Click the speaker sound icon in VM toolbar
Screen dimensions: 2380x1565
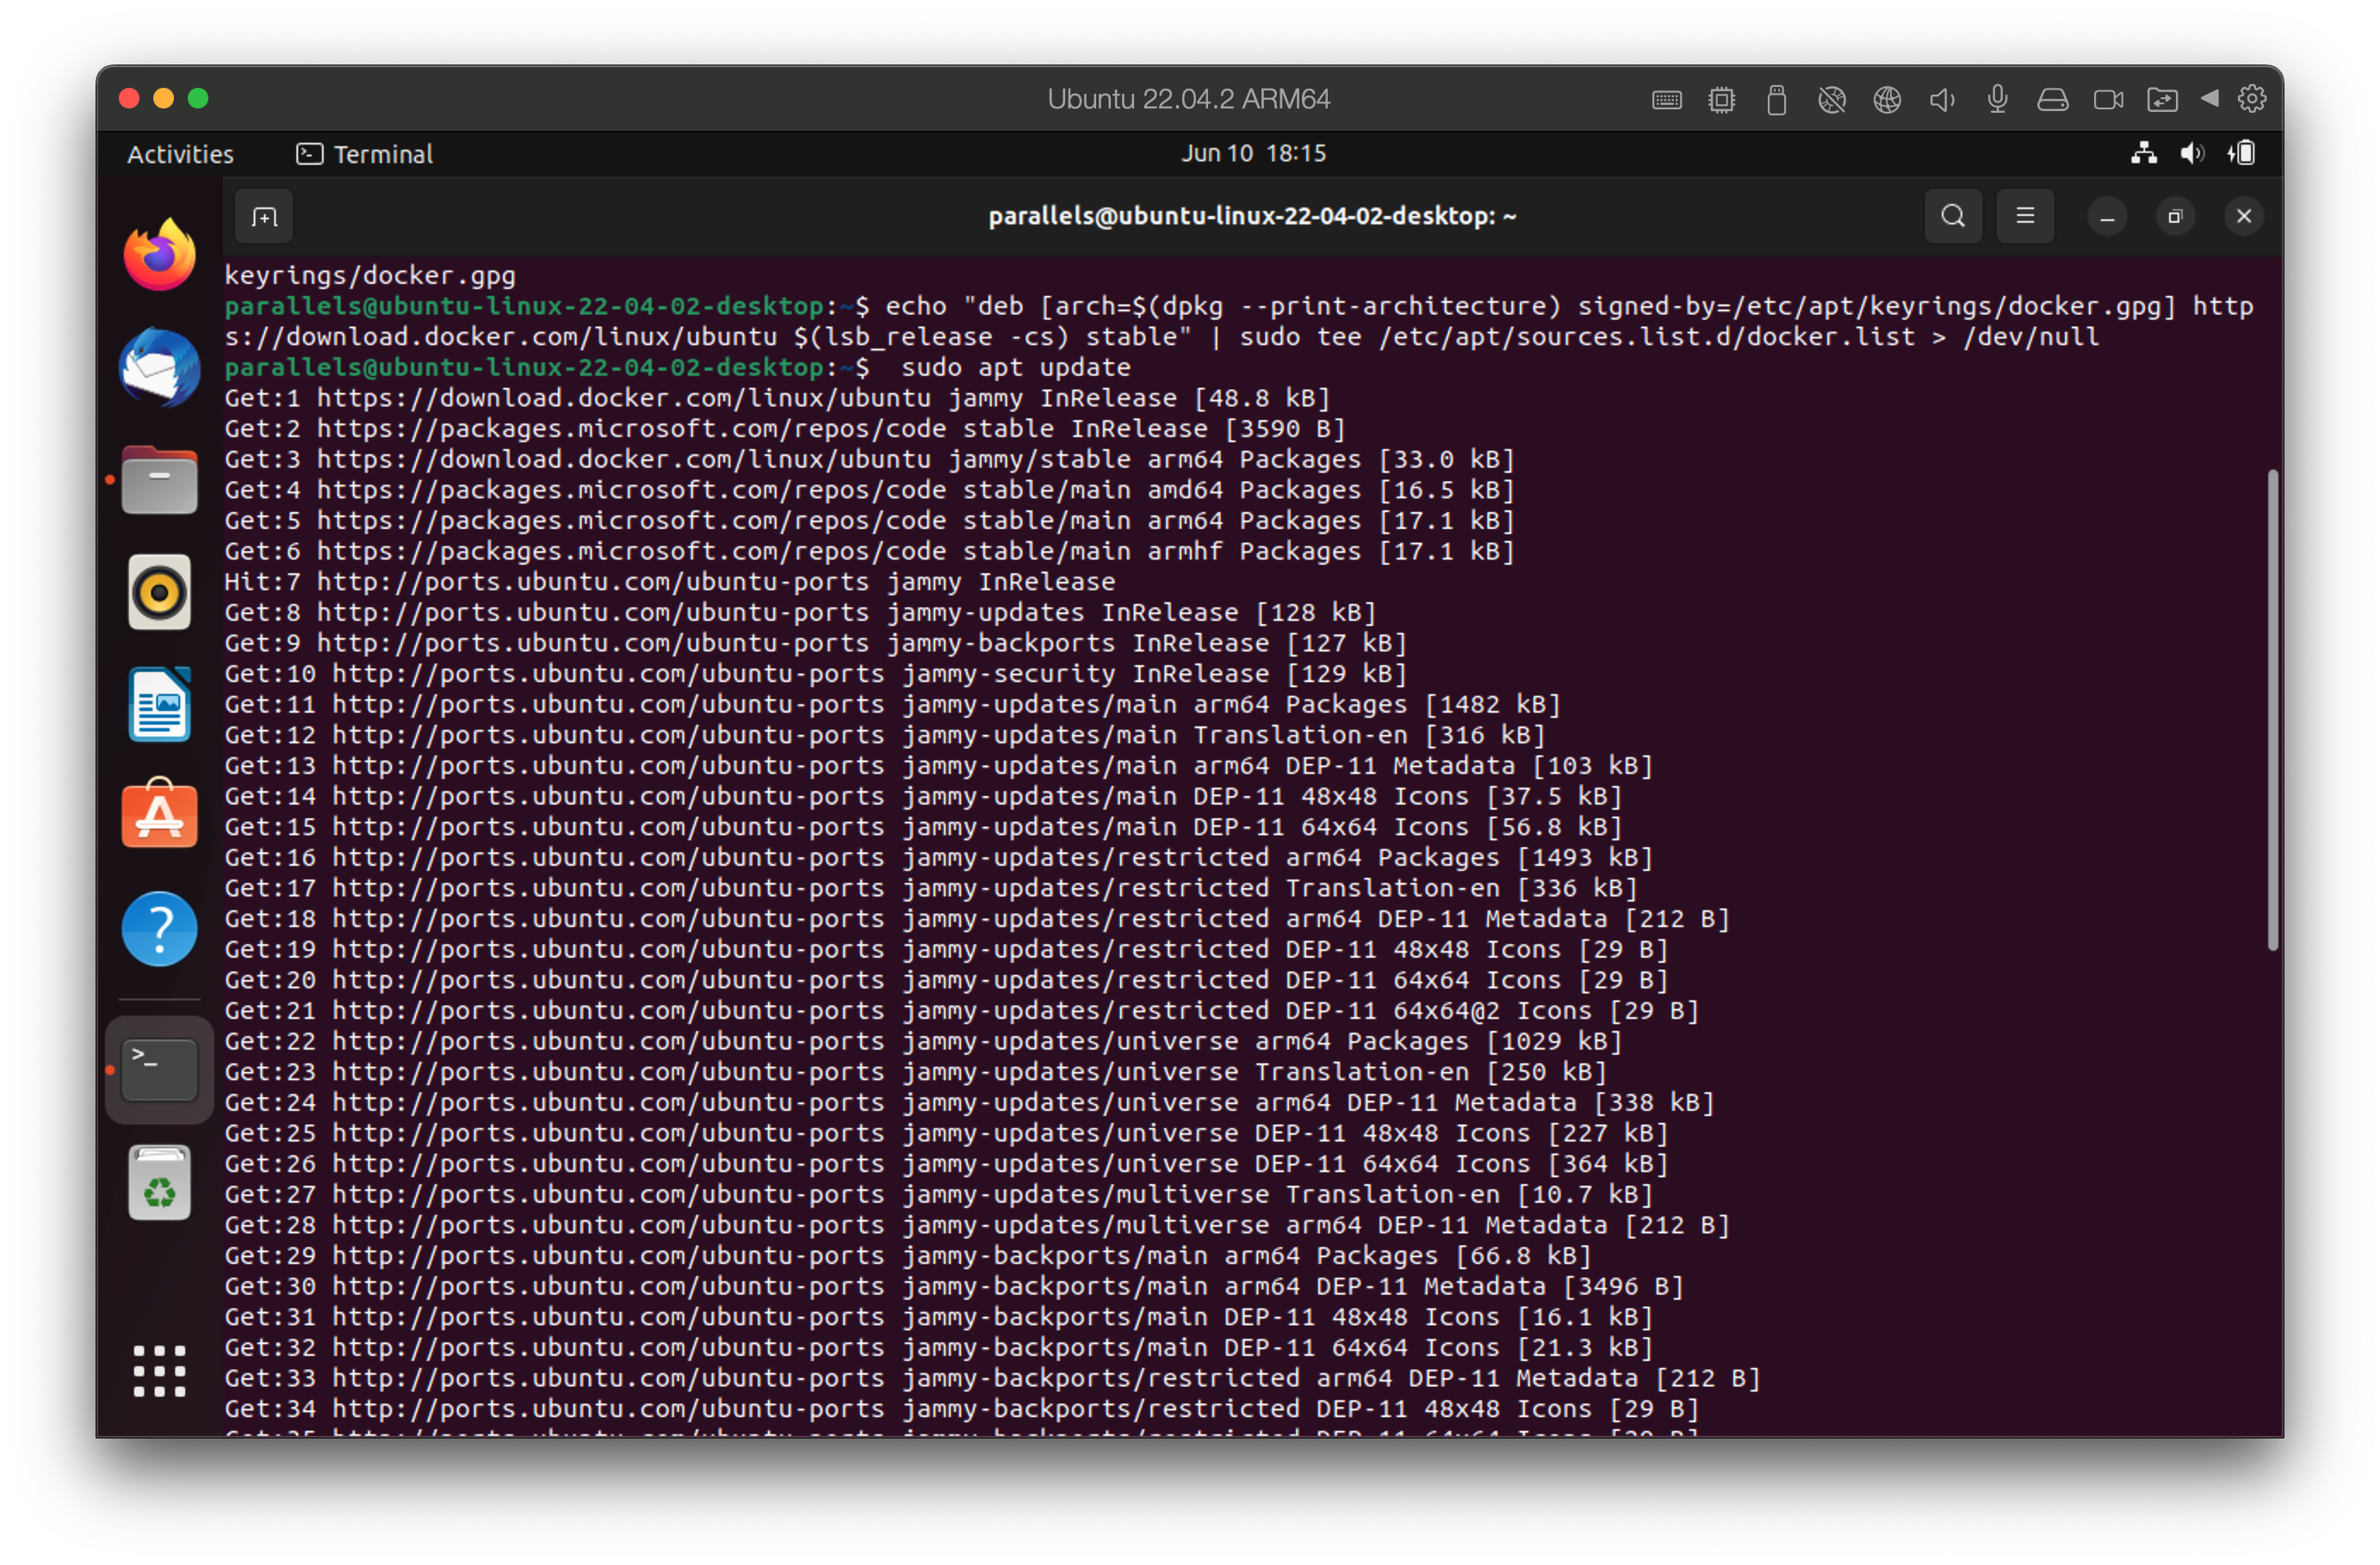[1942, 100]
